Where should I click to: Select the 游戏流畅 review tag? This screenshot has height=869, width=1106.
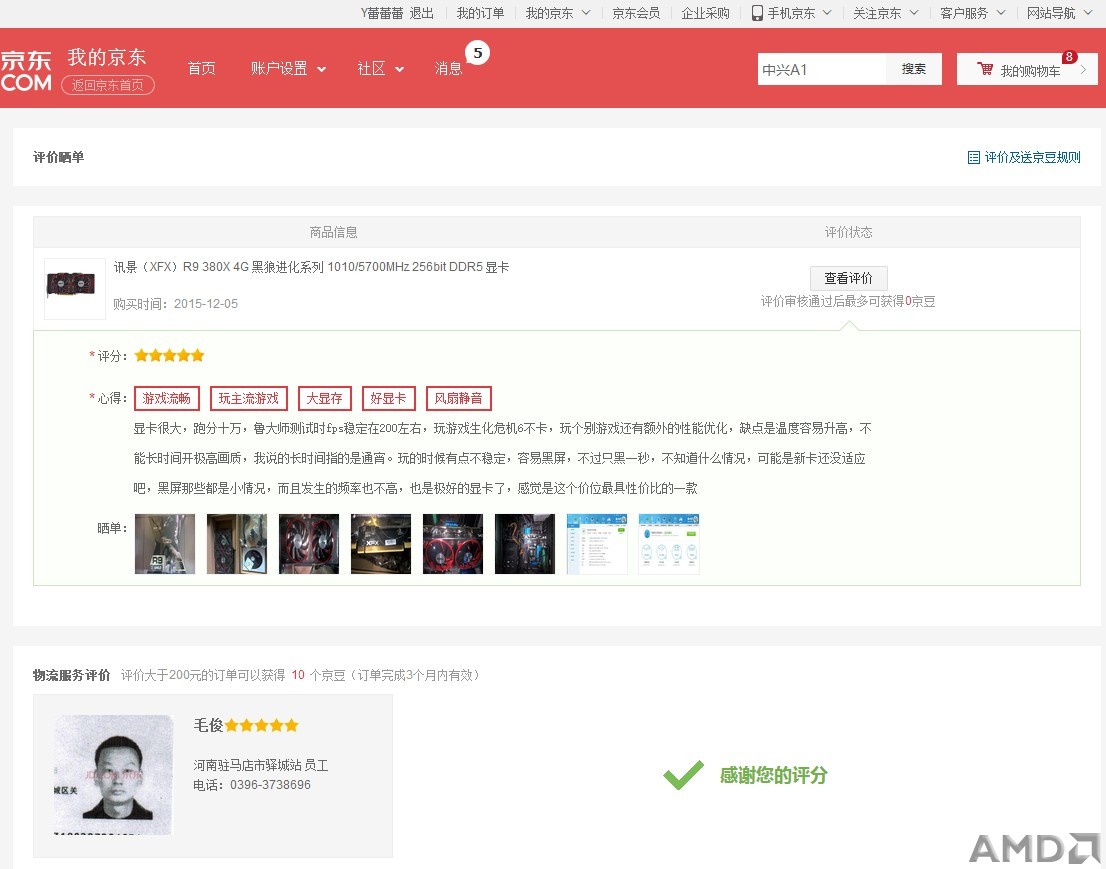click(166, 399)
